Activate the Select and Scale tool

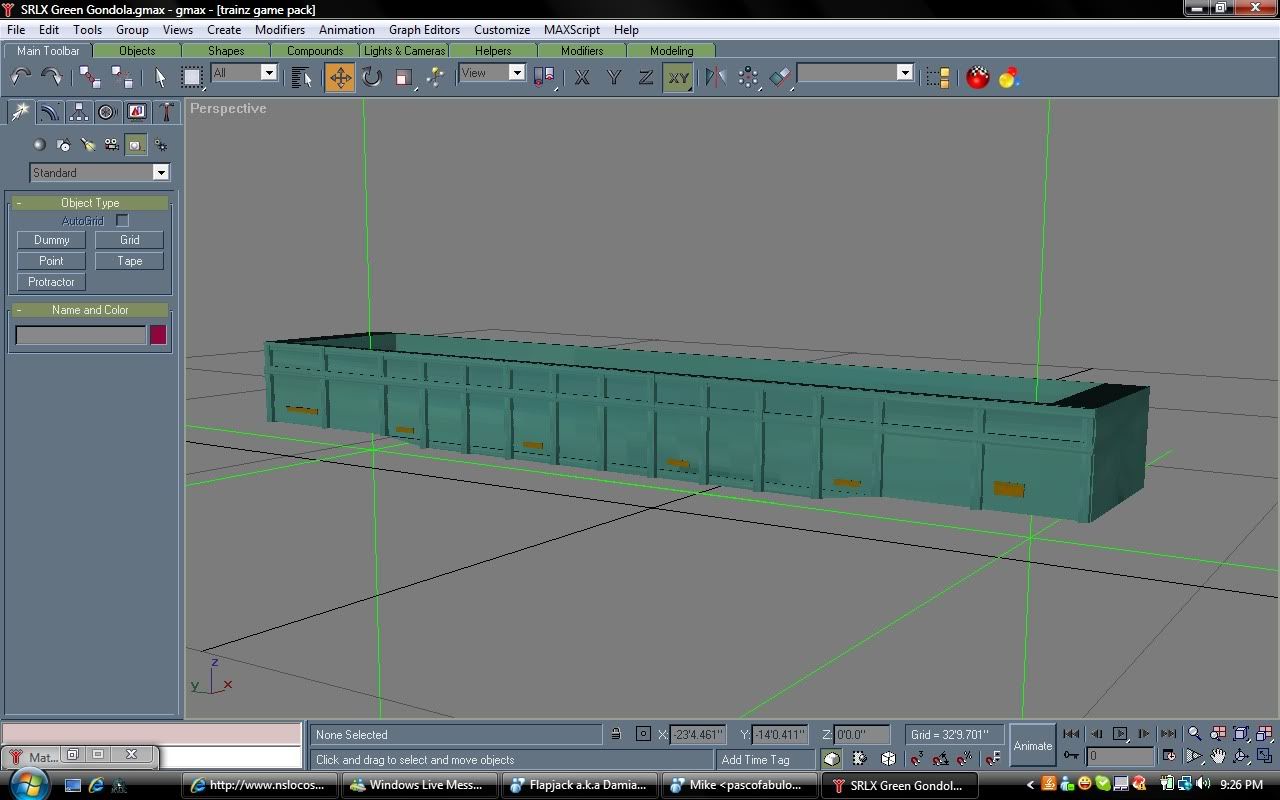click(x=404, y=77)
